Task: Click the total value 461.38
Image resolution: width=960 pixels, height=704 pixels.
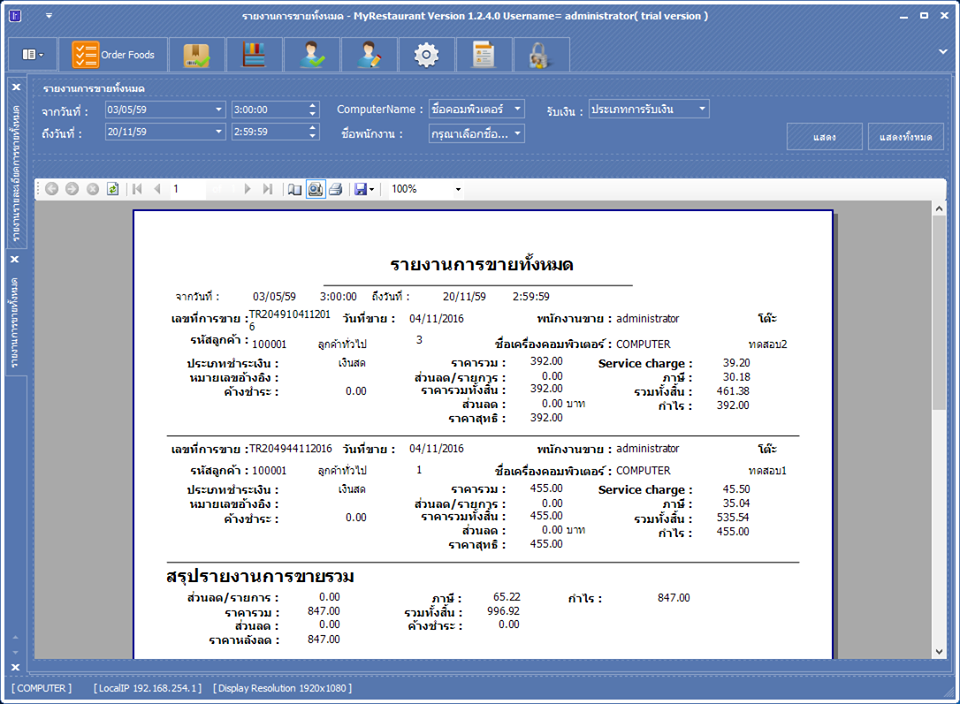Action: [733, 391]
